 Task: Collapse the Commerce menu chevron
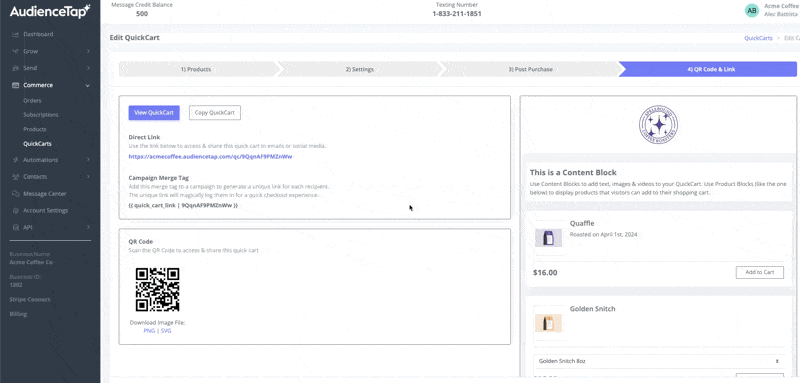[x=88, y=86]
